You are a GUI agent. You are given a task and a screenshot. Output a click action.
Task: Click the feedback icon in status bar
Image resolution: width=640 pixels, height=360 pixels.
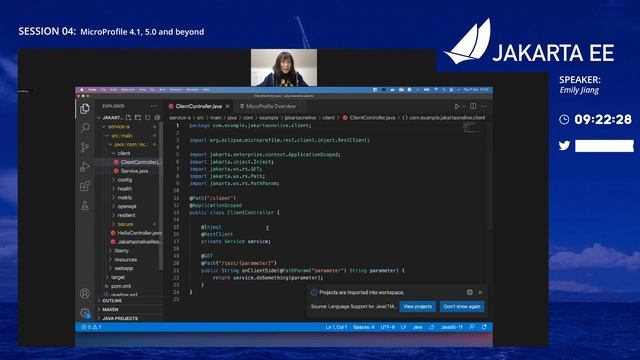tap(472, 327)
